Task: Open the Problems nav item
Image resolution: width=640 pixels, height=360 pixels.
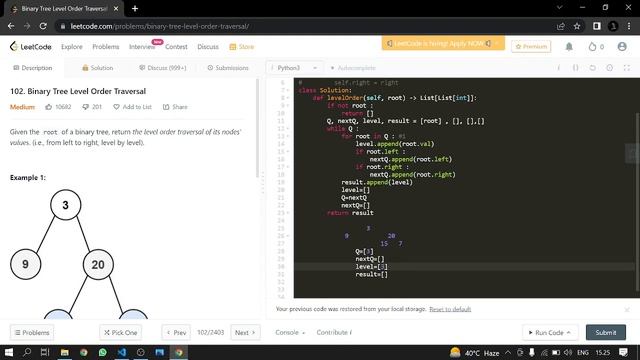Action: point(106,47)
